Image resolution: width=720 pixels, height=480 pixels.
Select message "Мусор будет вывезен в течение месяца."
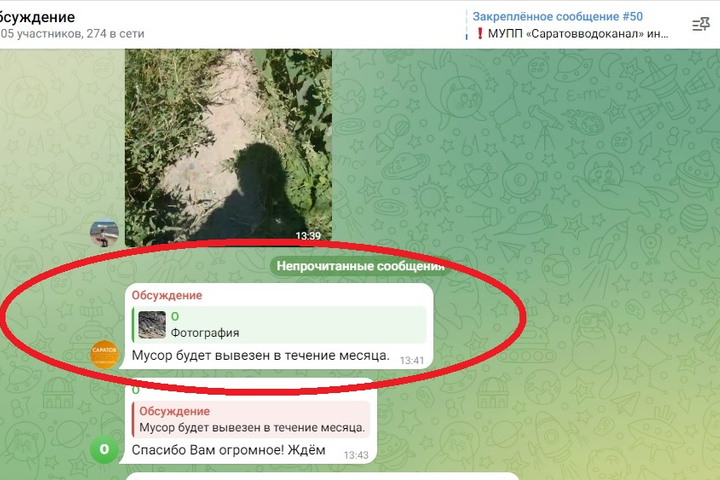click(260, 355)
